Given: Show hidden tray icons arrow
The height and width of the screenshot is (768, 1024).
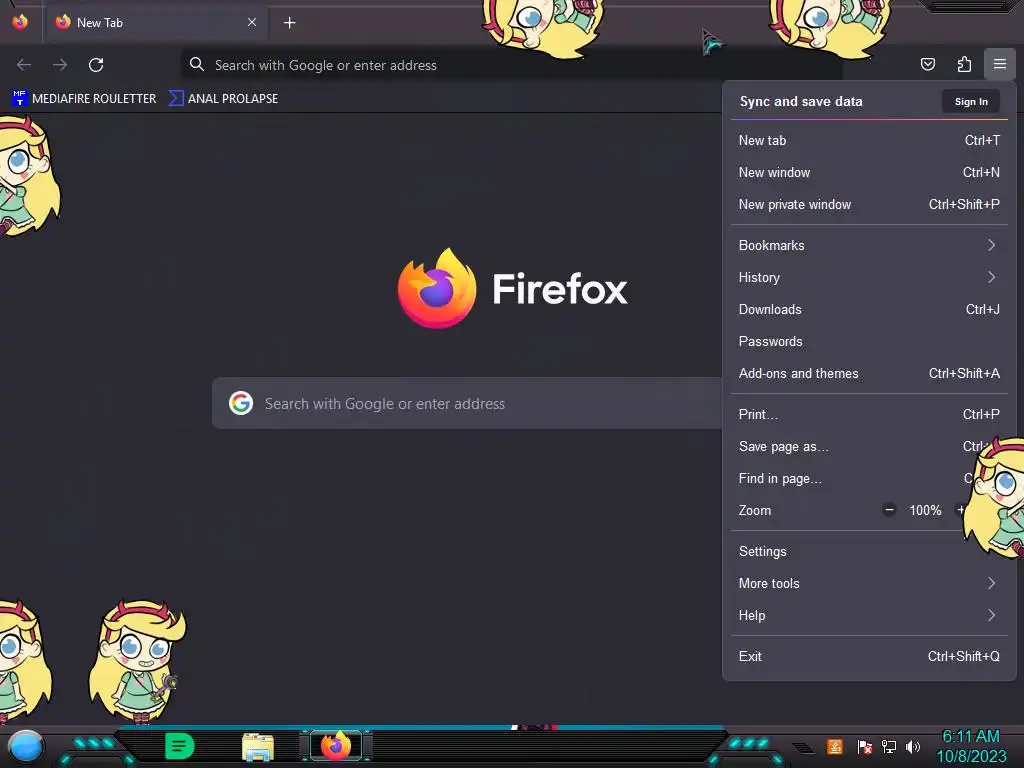Looking at the screenshot, I should [x=803, y=747].
